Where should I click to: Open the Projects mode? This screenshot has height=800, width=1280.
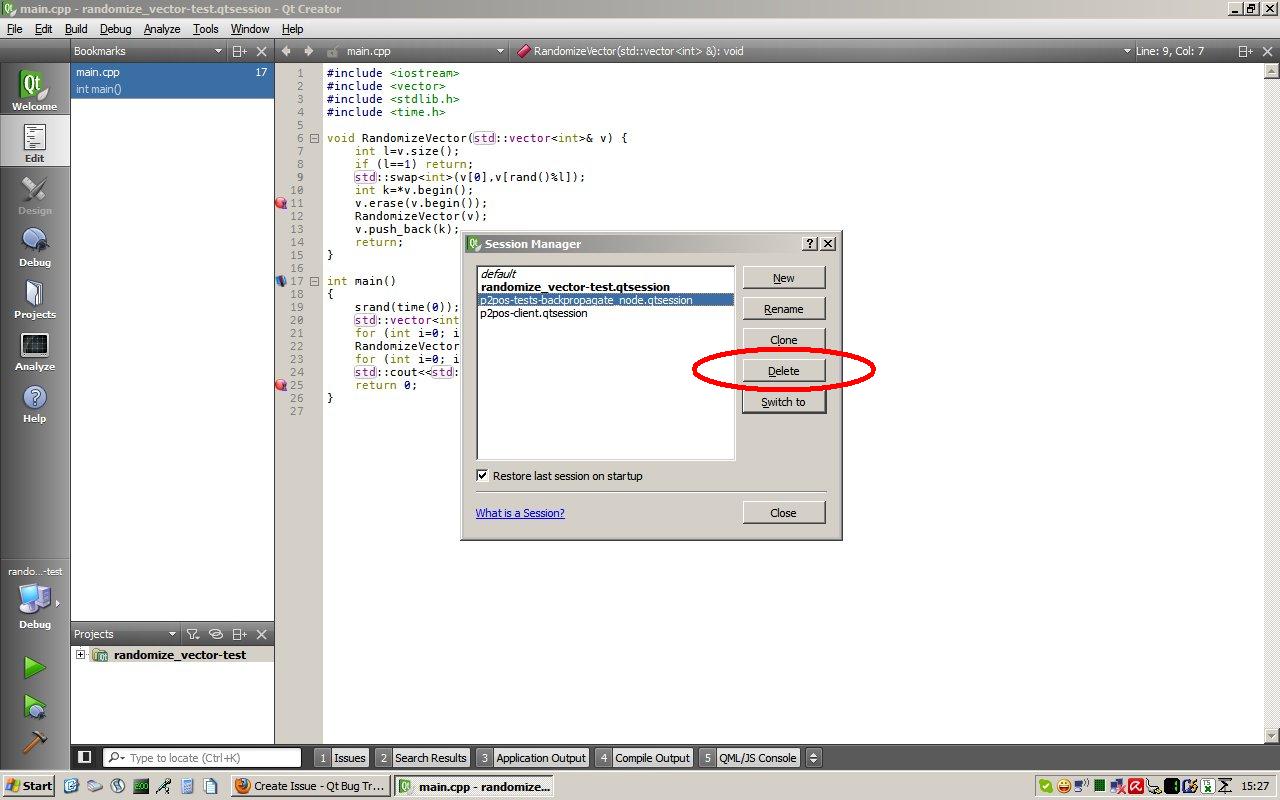coord(34,299)
